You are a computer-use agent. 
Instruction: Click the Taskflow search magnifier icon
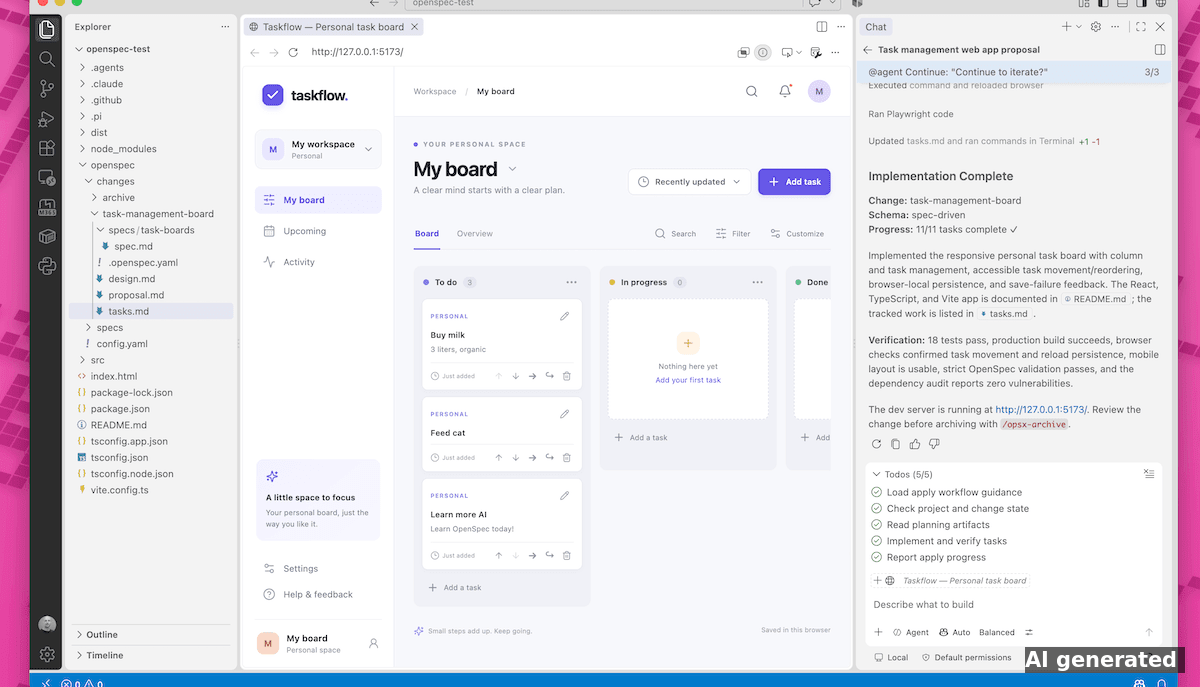coord(752,91)
